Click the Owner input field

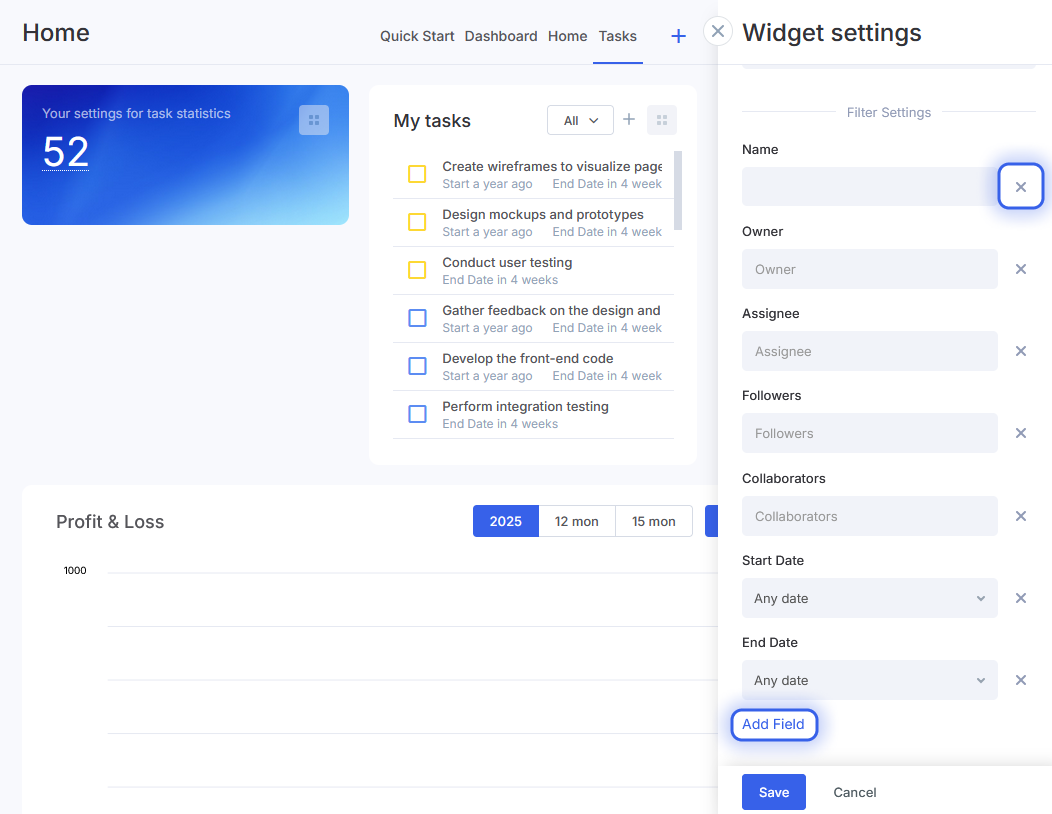pyautogui.click(x=870, y=269)
